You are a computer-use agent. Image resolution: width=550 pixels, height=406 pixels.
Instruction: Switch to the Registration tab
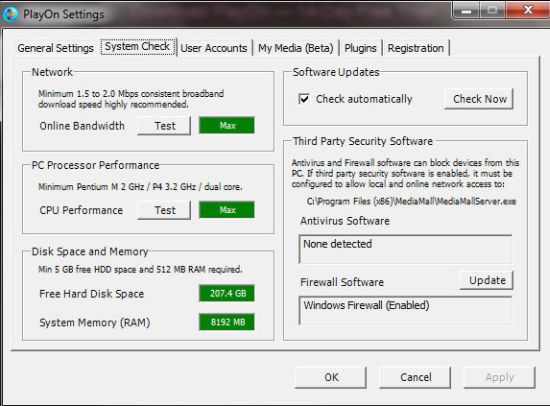416,48
